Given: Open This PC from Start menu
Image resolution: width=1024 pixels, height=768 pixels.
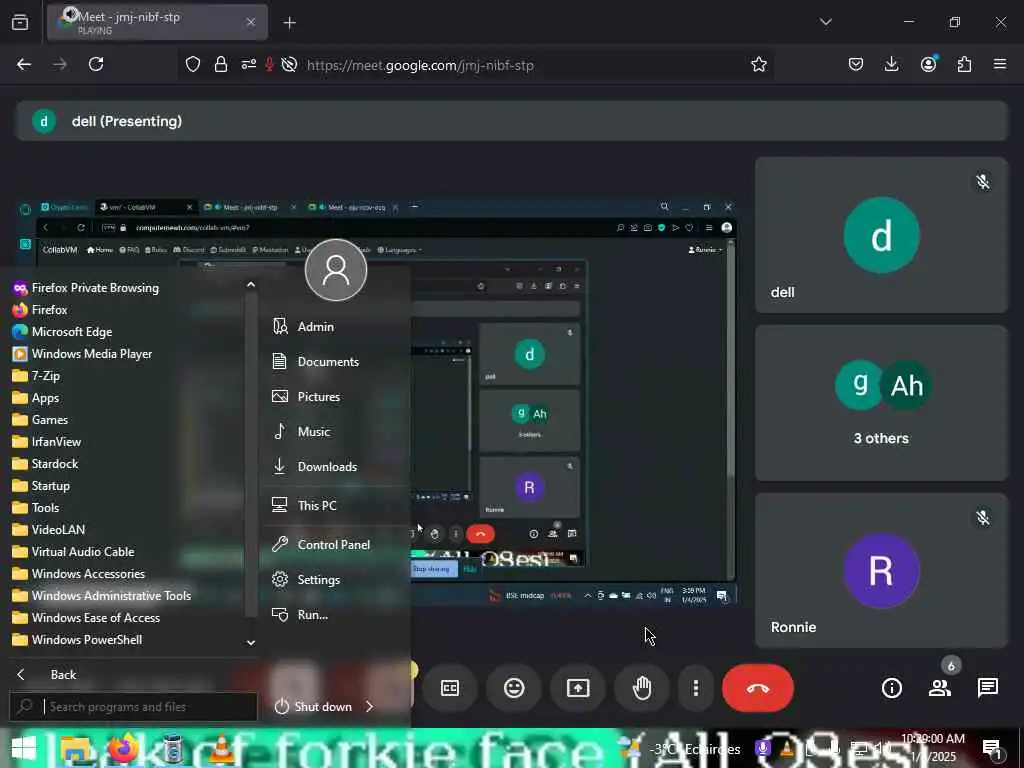Looking at the screenshot, I should click(x=305, y=505).
